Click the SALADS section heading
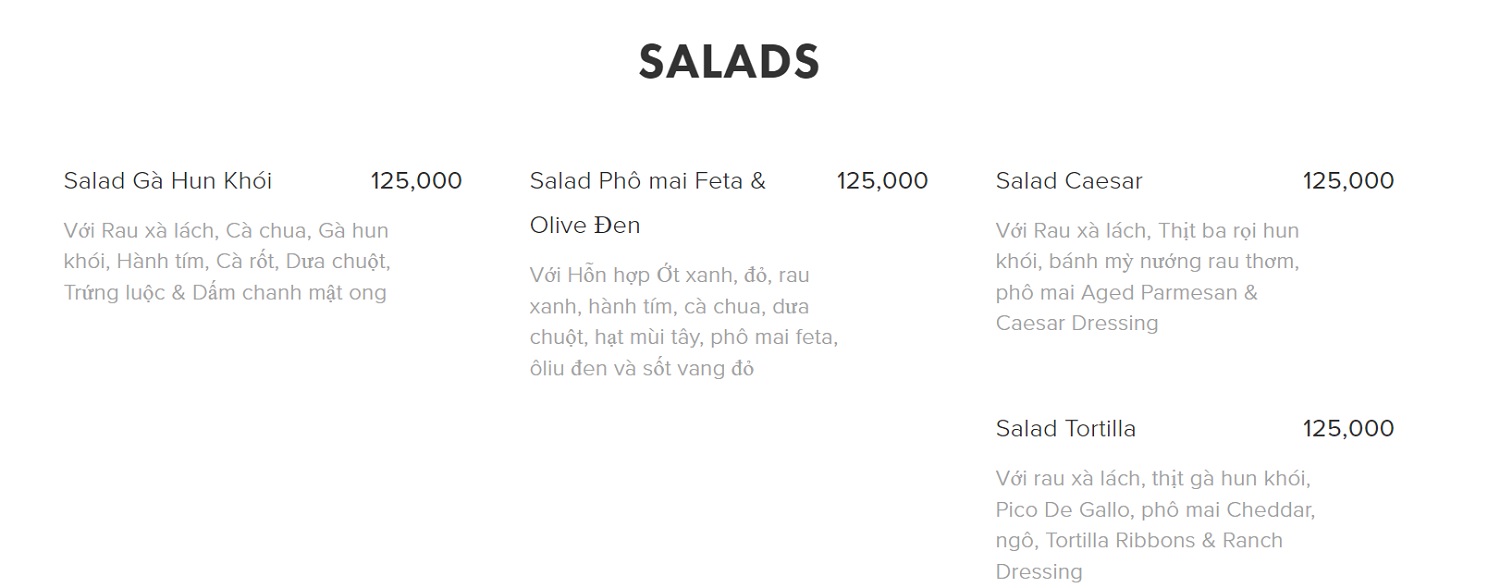The height and width of the screenshot is (588, 1500). (x=729, y=62)
